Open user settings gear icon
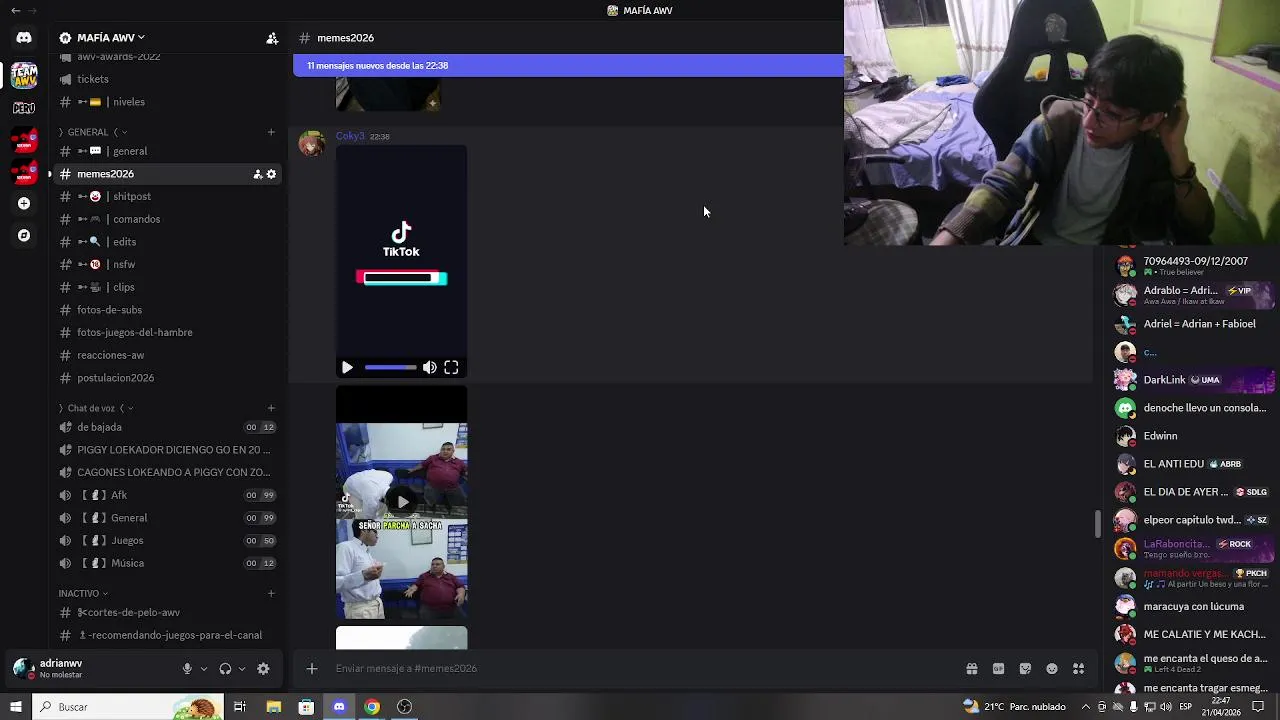Viewport: 1280px width, 720px height. point(263,669)
